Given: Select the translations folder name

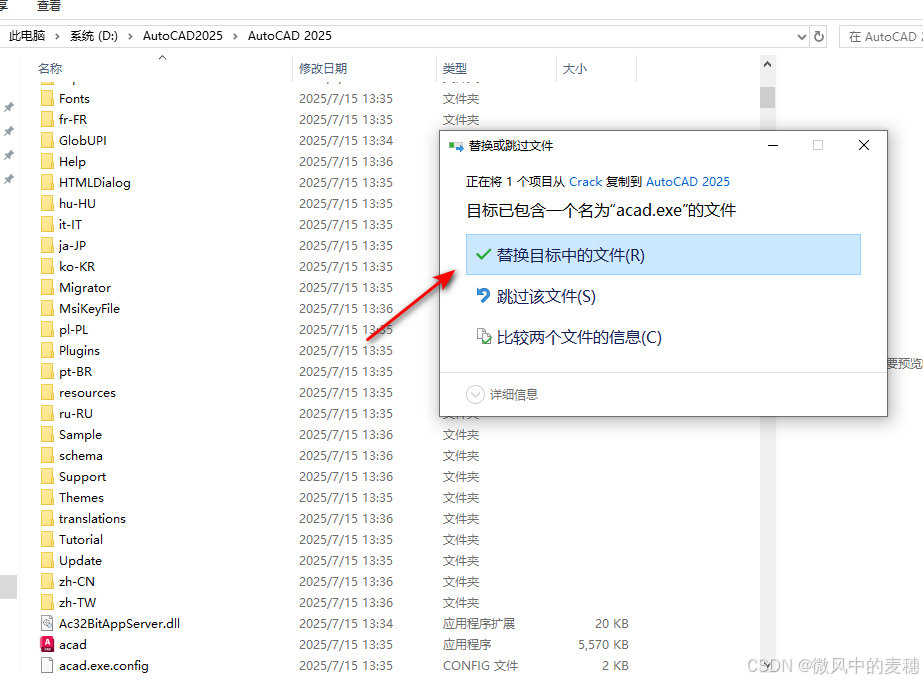Looking at the screenshot, I should click(x=92, y=519).
